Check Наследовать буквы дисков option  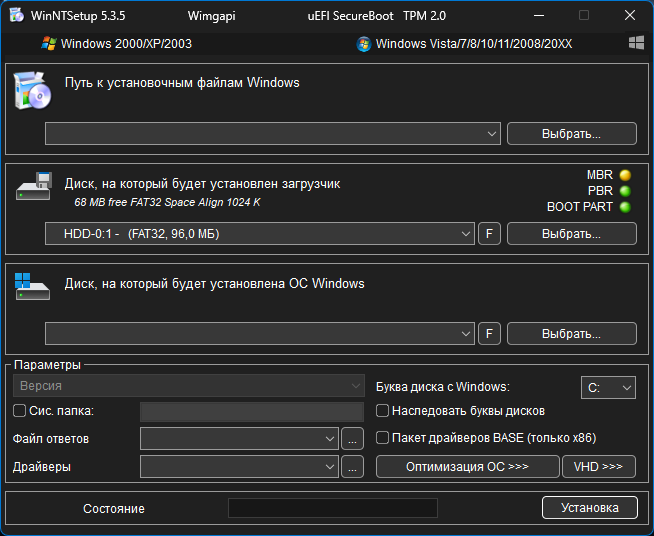(x=382, y=410)
